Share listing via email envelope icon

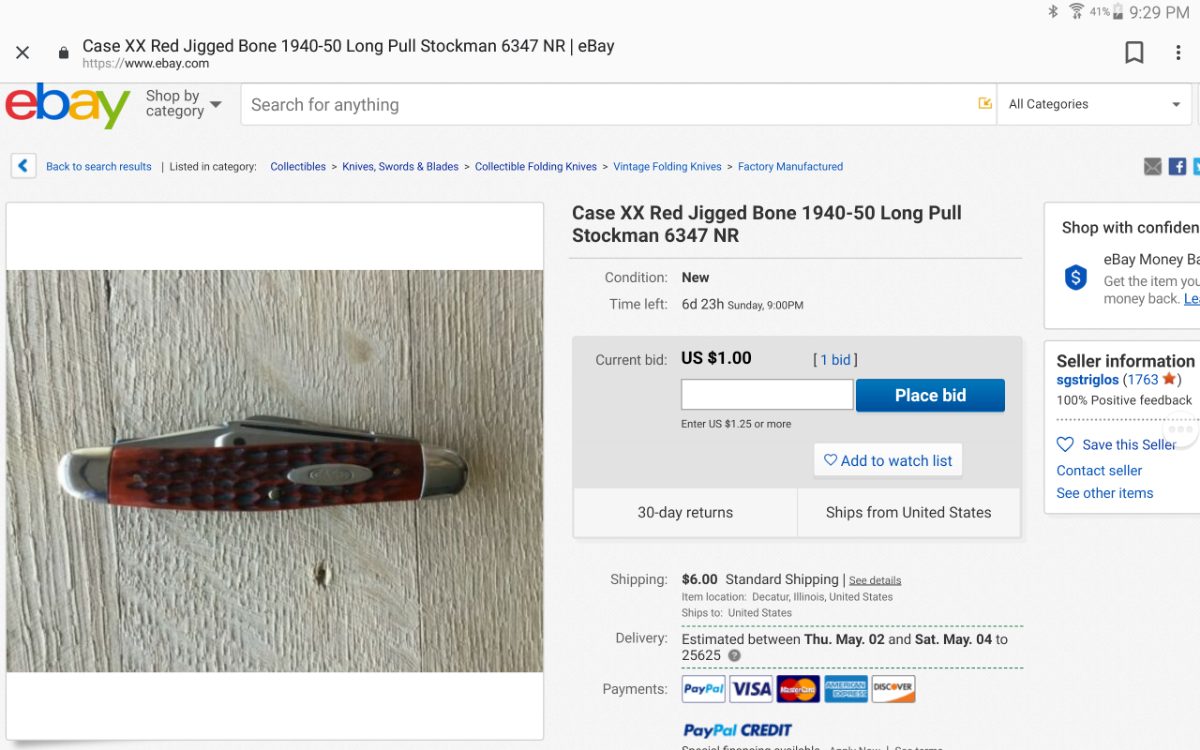point(1153,167)
